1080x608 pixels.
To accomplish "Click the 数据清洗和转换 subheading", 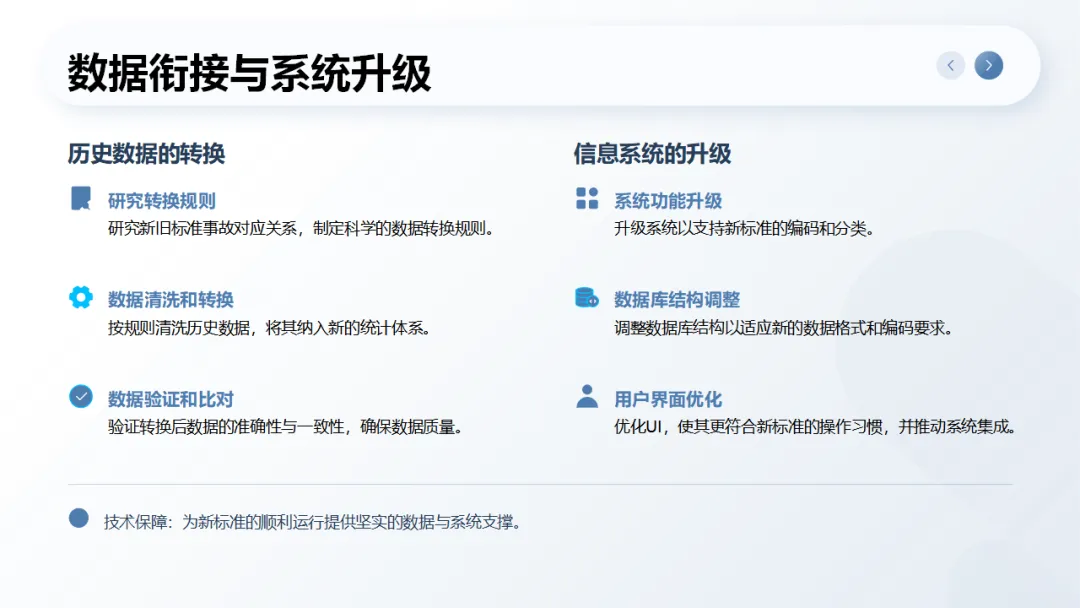I will (x=171, y=300).
